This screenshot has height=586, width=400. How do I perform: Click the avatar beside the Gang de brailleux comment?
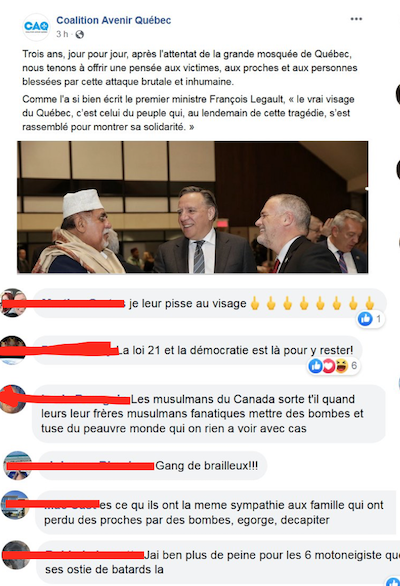[17, 465]
